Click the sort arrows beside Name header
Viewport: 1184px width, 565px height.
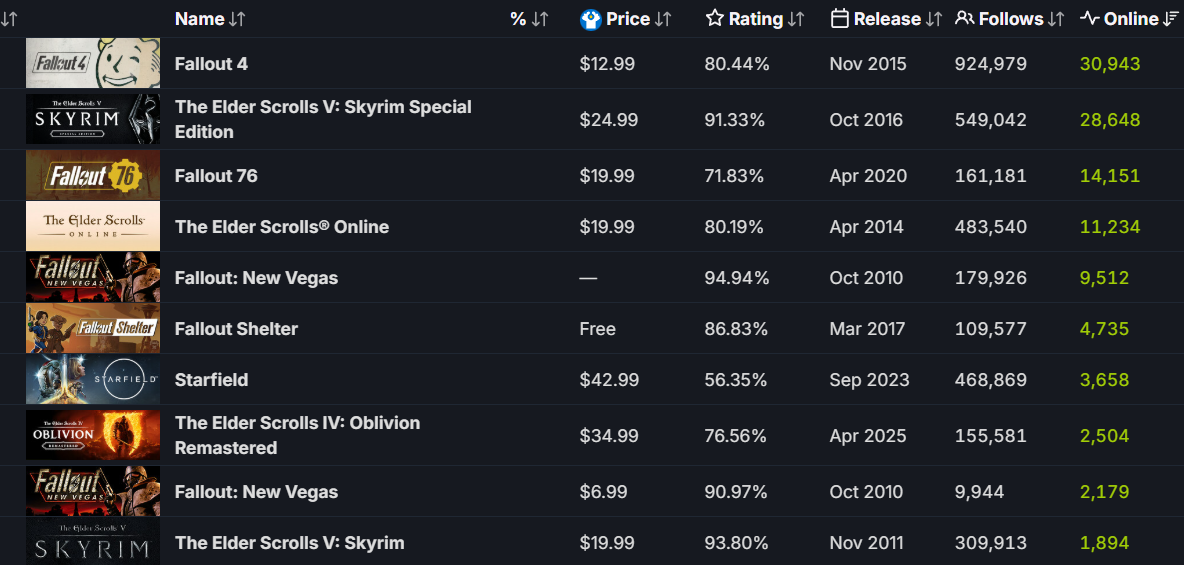[x=237, y=19]
